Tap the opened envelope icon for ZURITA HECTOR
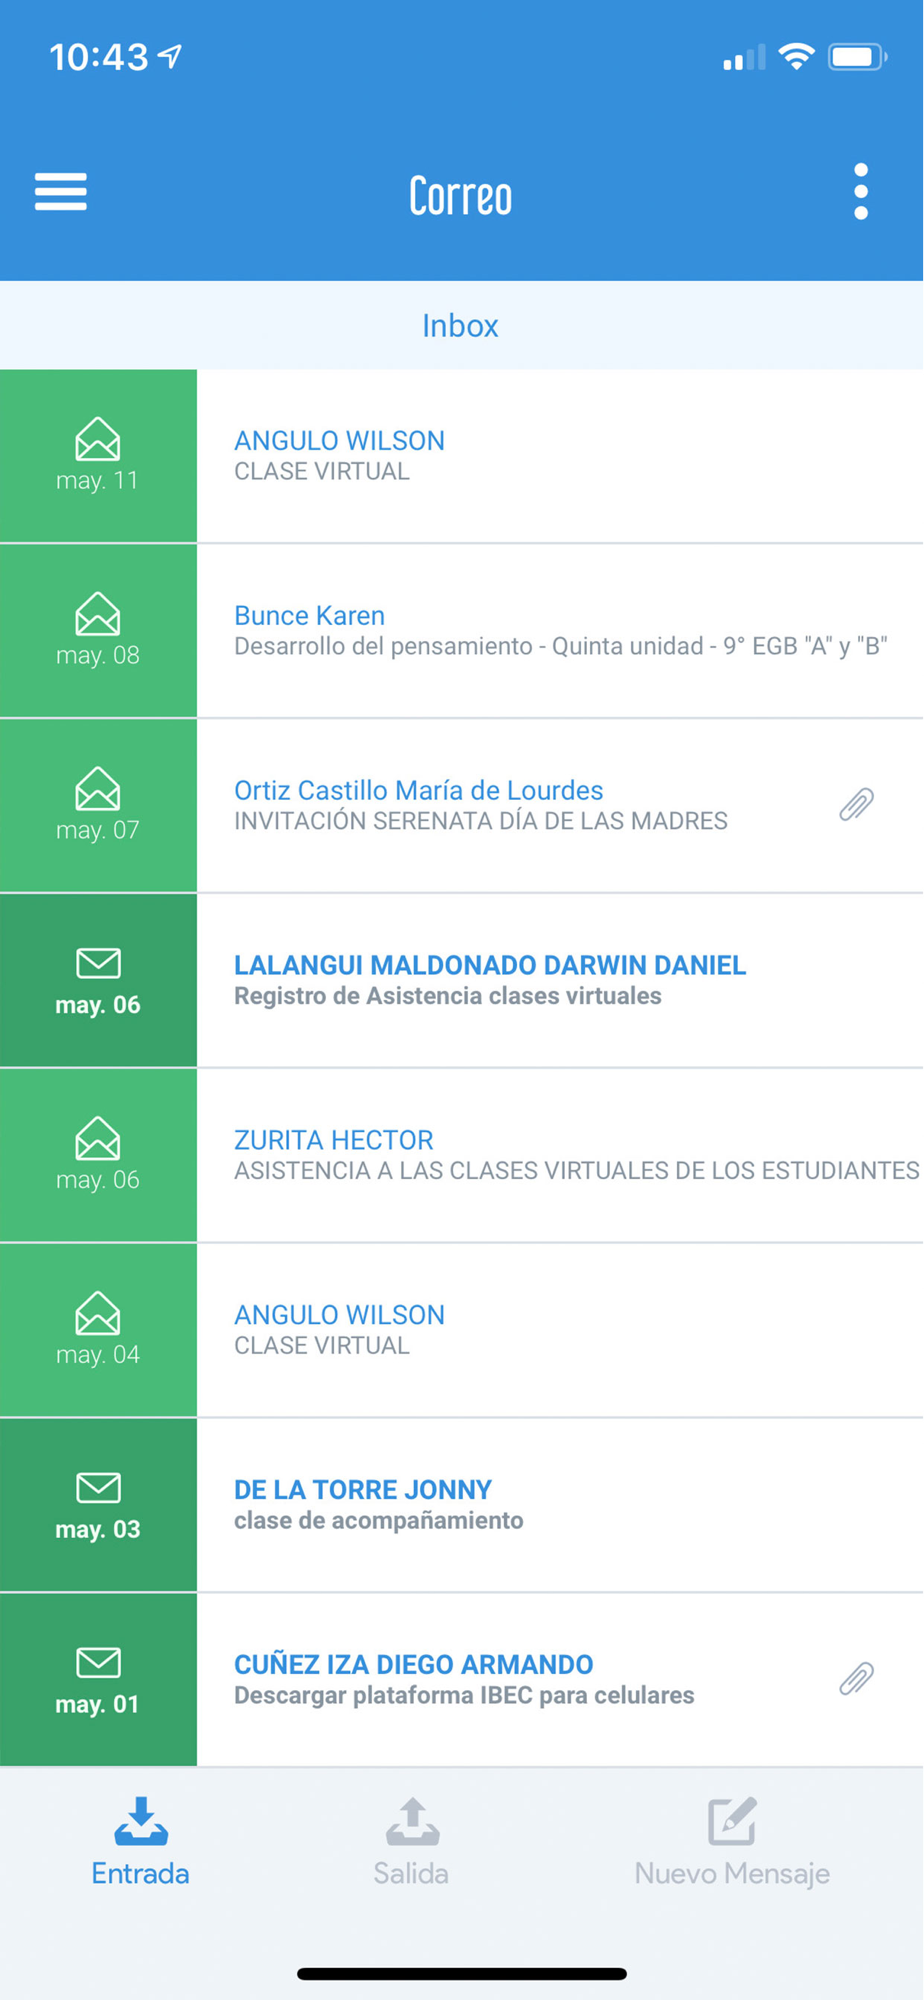The height and width of the screenshot is (2000, 924). 98,1139
